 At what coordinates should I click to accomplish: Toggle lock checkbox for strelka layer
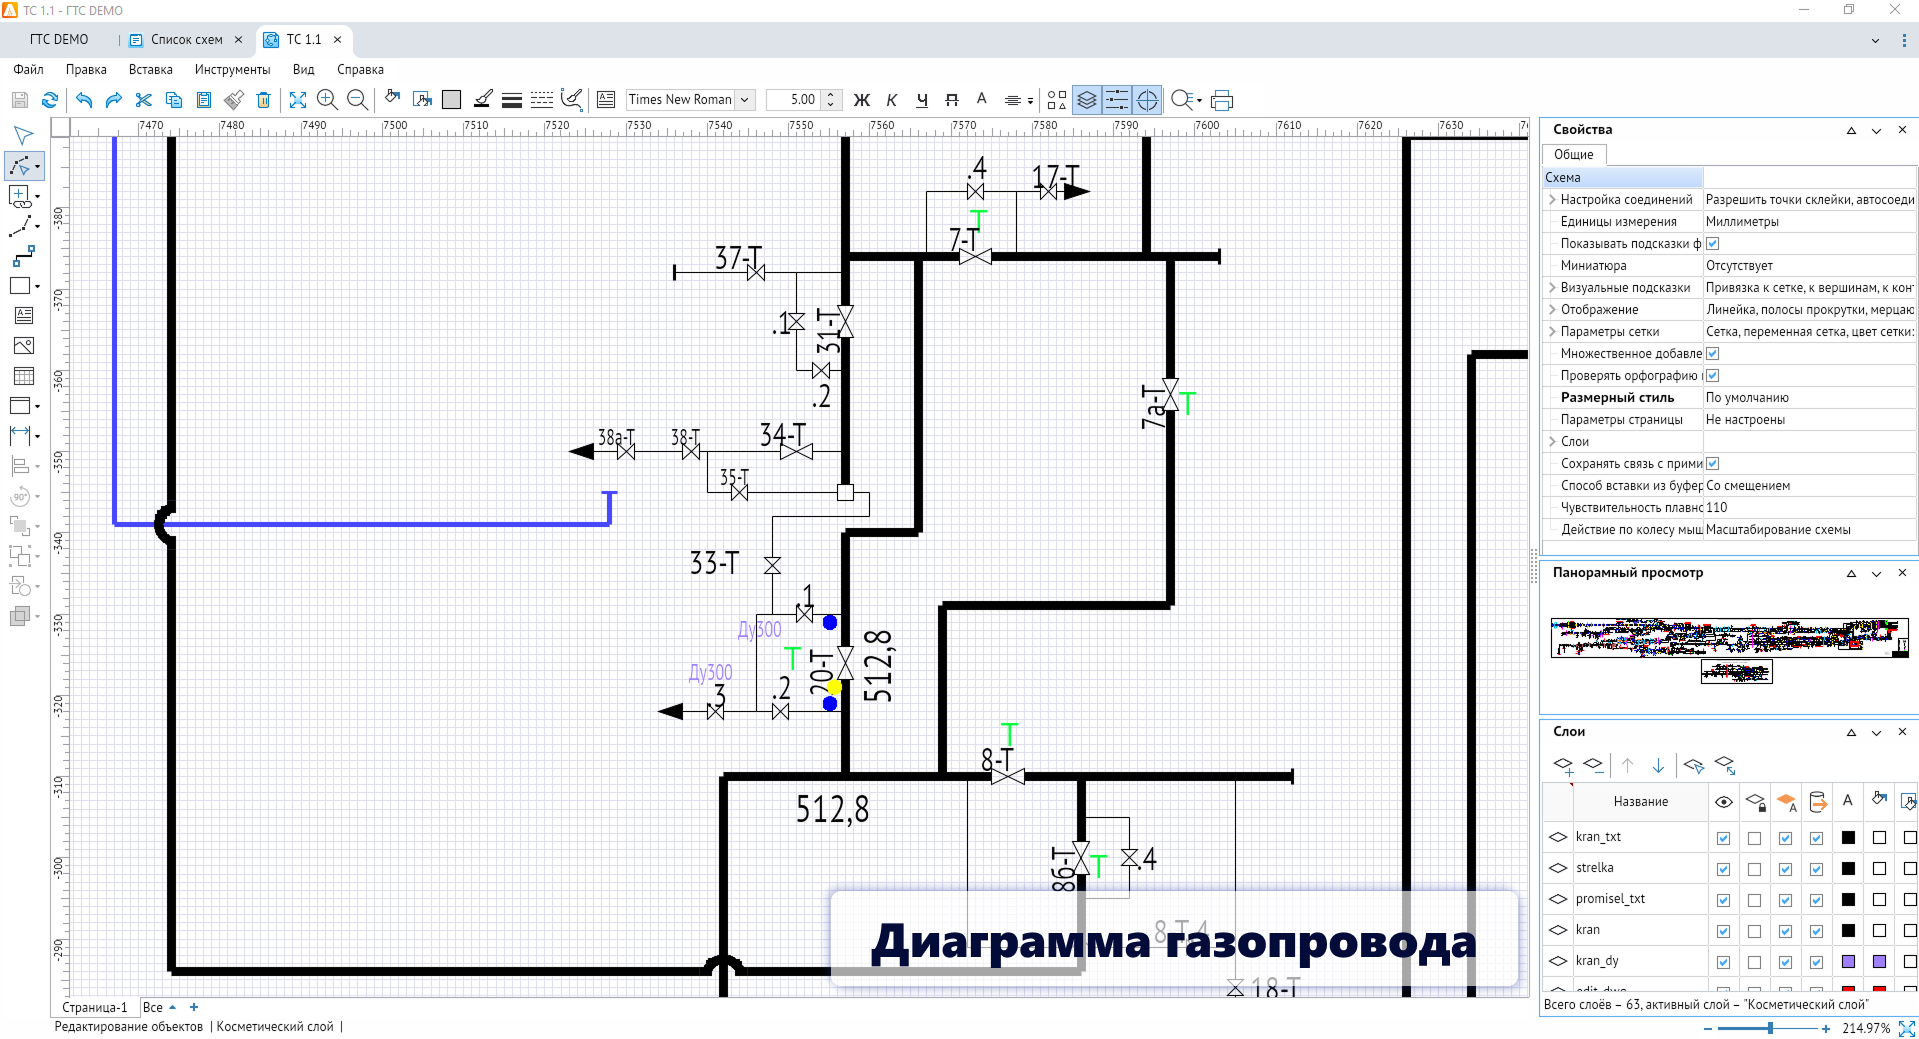[x=1754, y=869]
